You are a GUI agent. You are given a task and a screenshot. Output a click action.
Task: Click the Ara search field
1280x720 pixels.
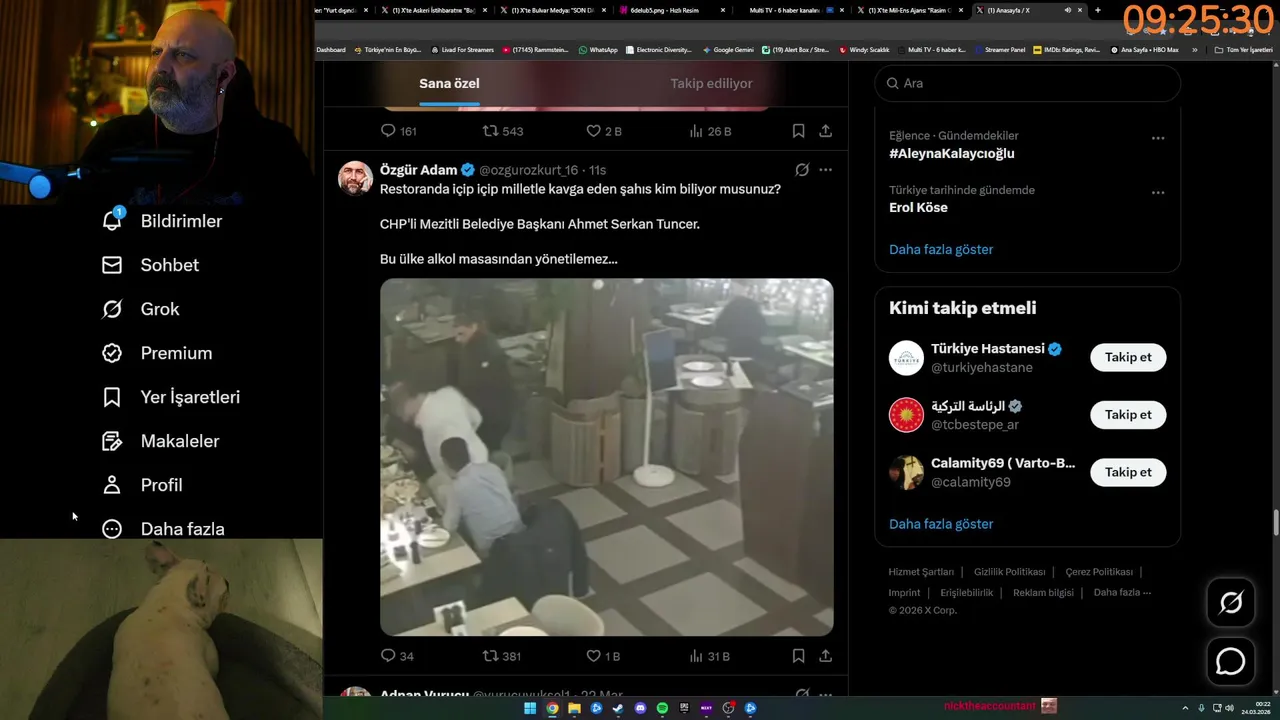[x=1028, y=83]
